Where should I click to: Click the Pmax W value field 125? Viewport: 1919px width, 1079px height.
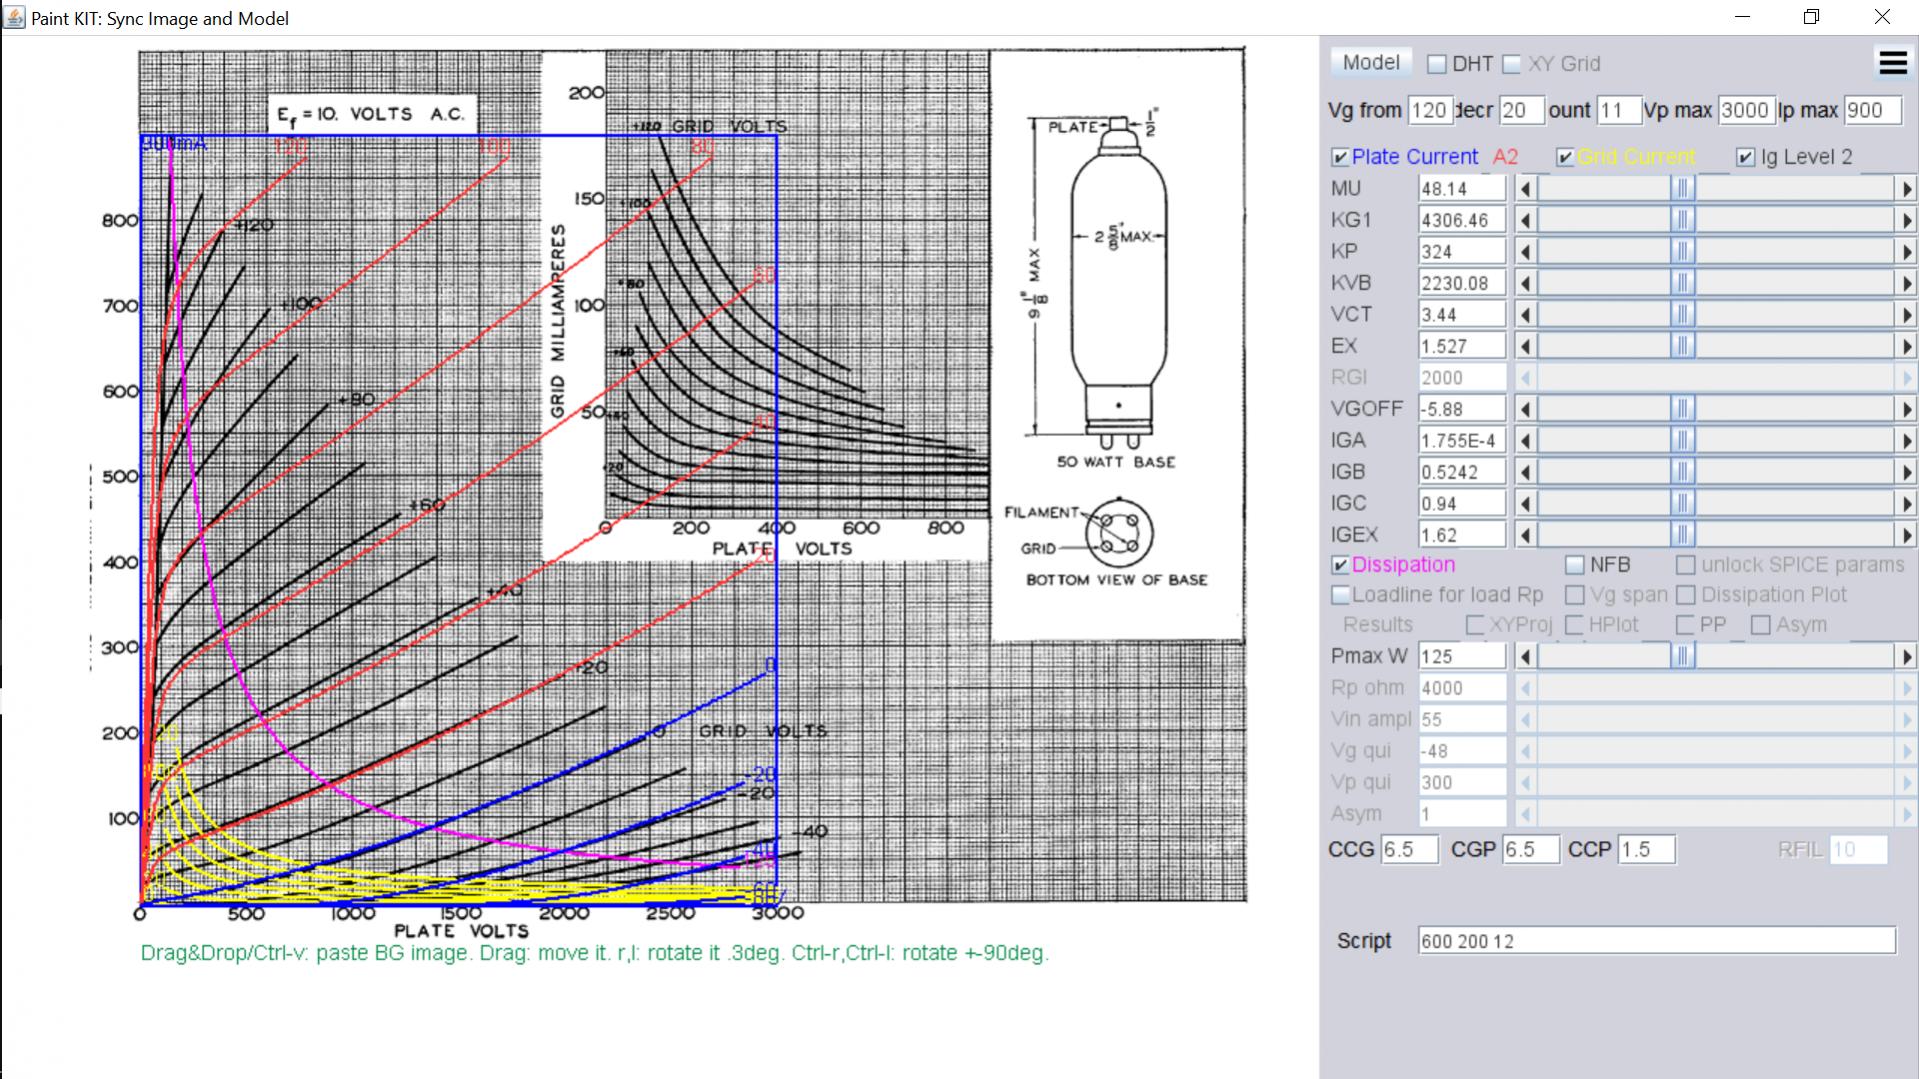click(1462, 657)
